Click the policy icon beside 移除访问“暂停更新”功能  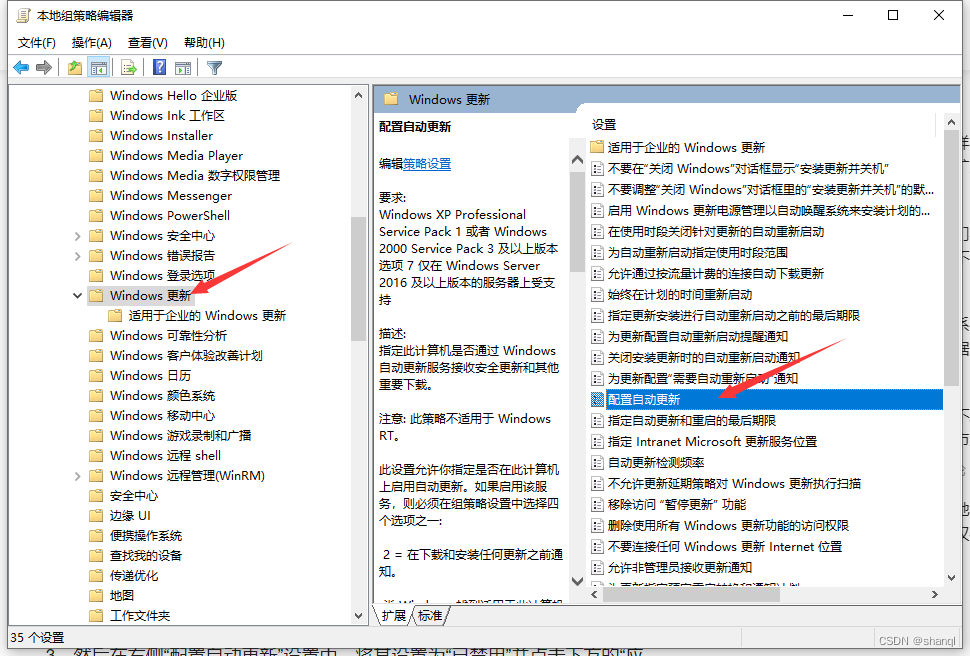click(597, 505)
